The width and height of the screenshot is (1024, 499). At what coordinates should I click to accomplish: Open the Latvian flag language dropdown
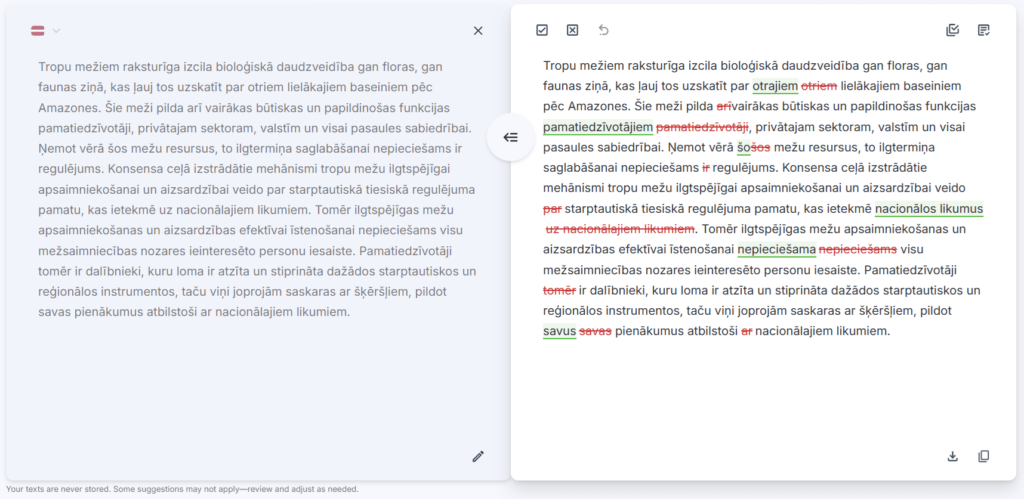pyautogui.click(x=38, y=31)
